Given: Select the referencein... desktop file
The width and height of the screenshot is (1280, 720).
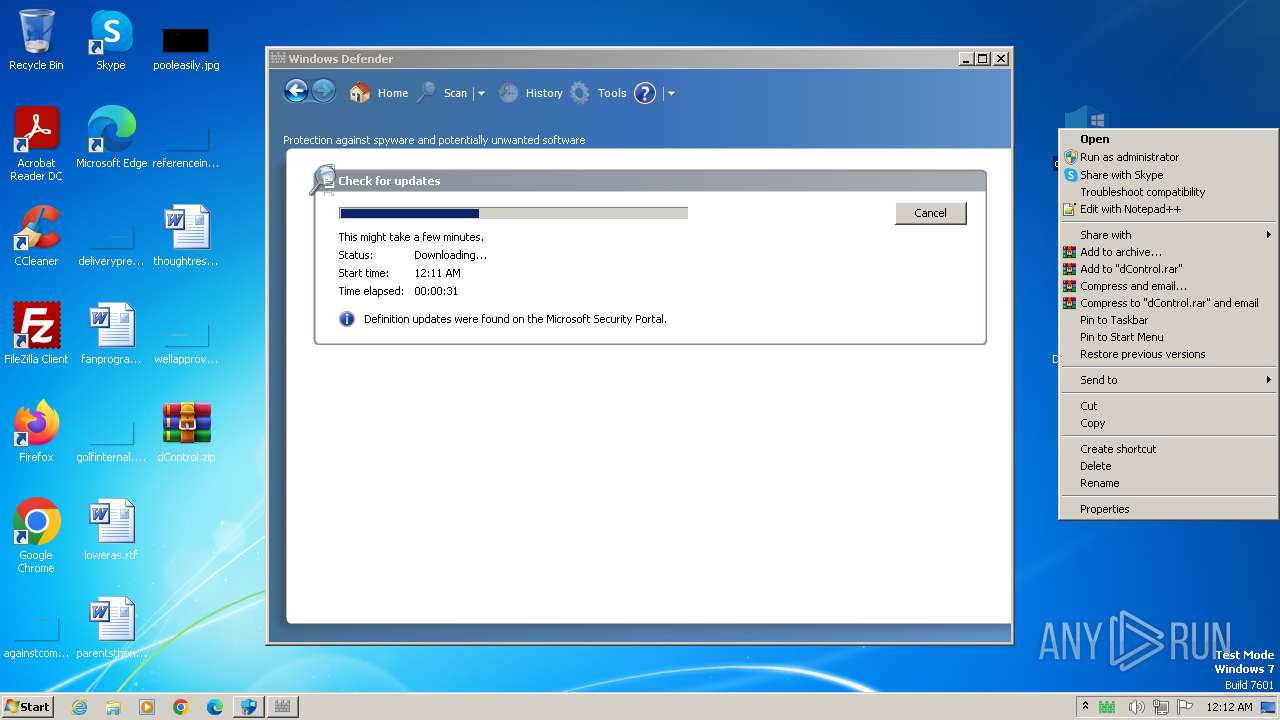Looking at the screenshot, I should coord(186,145).
